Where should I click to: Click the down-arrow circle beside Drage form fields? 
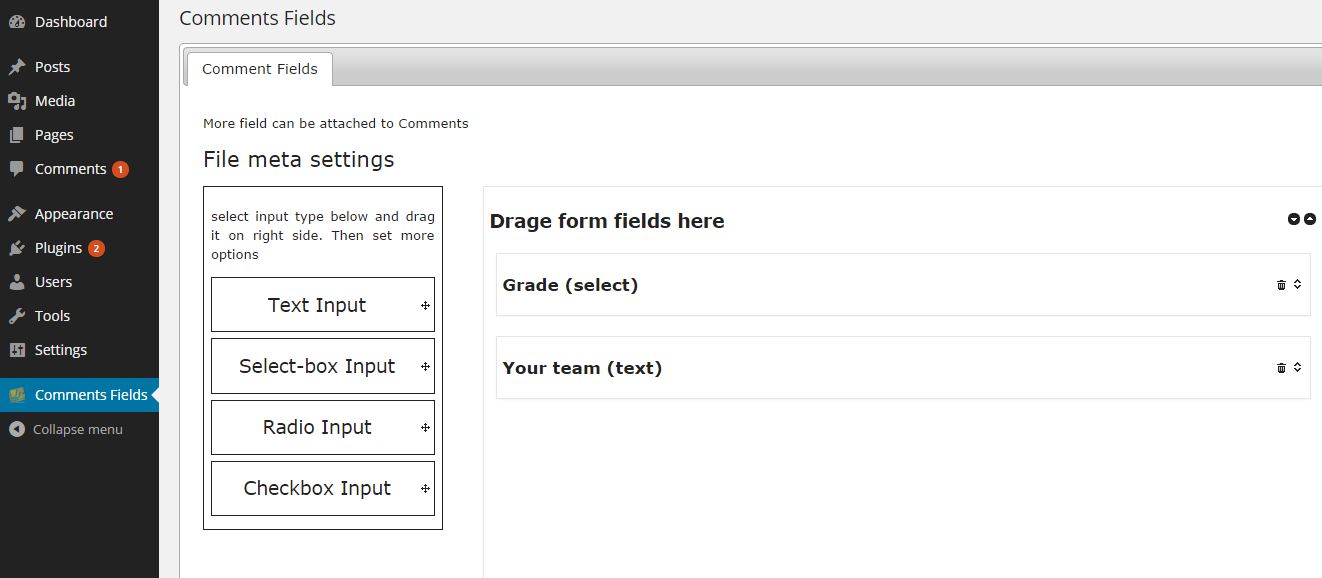coord(1294,219)
